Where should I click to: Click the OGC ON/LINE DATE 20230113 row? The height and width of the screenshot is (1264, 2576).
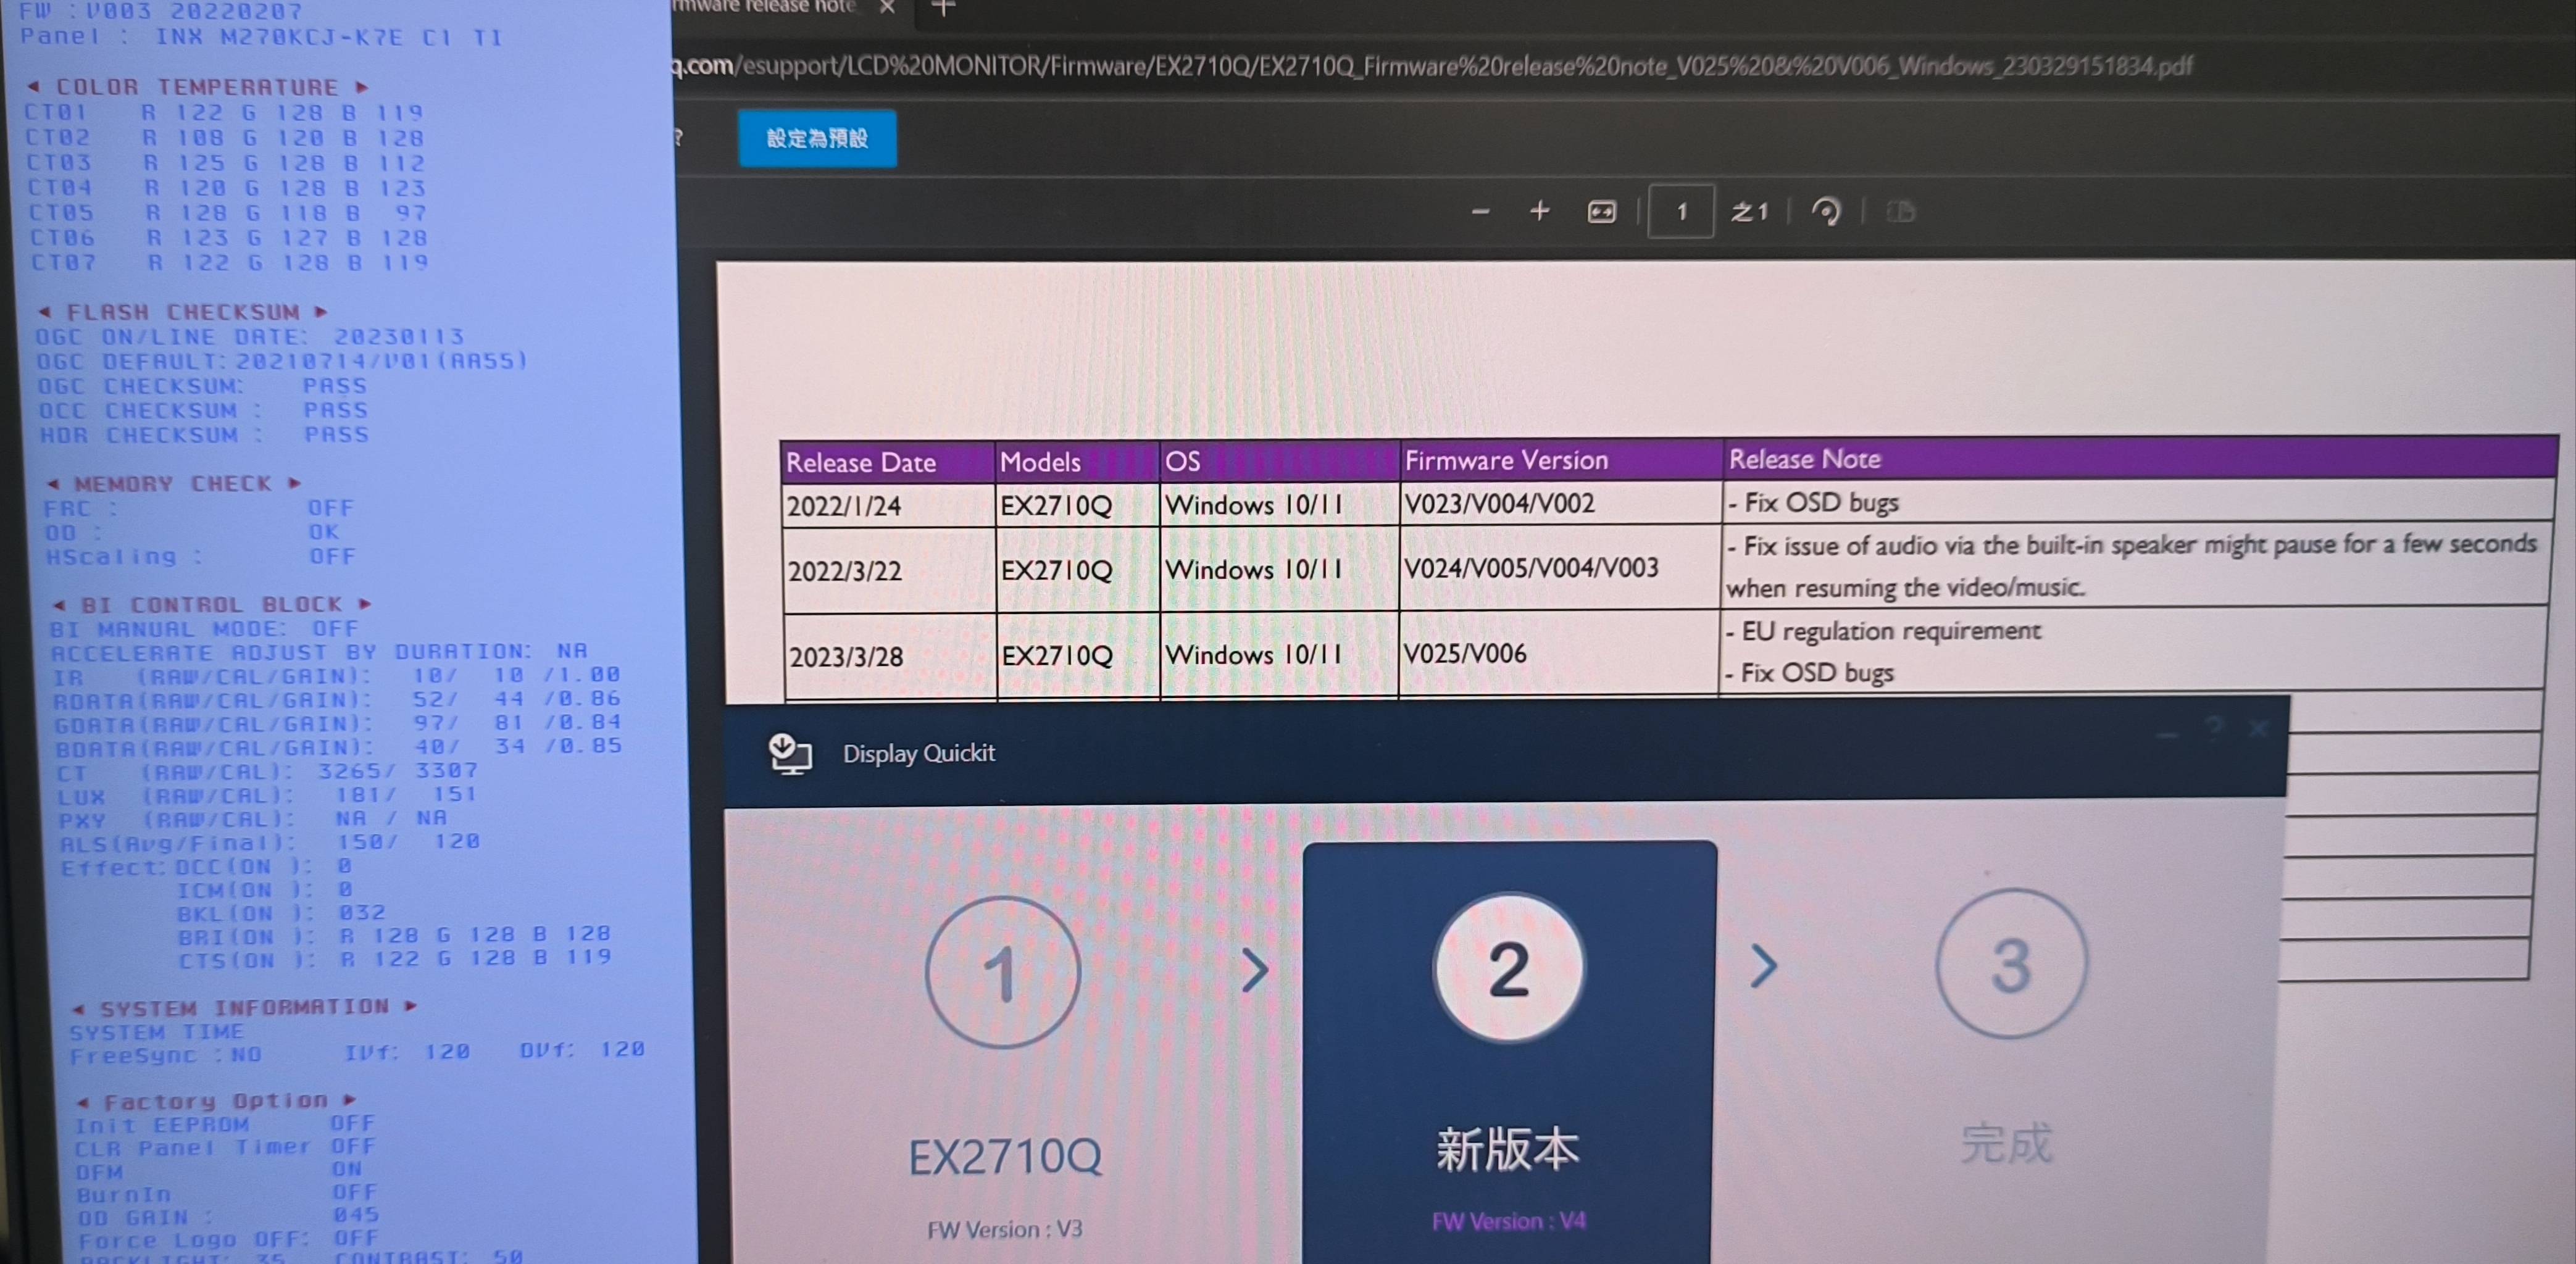tap(250, 337)
